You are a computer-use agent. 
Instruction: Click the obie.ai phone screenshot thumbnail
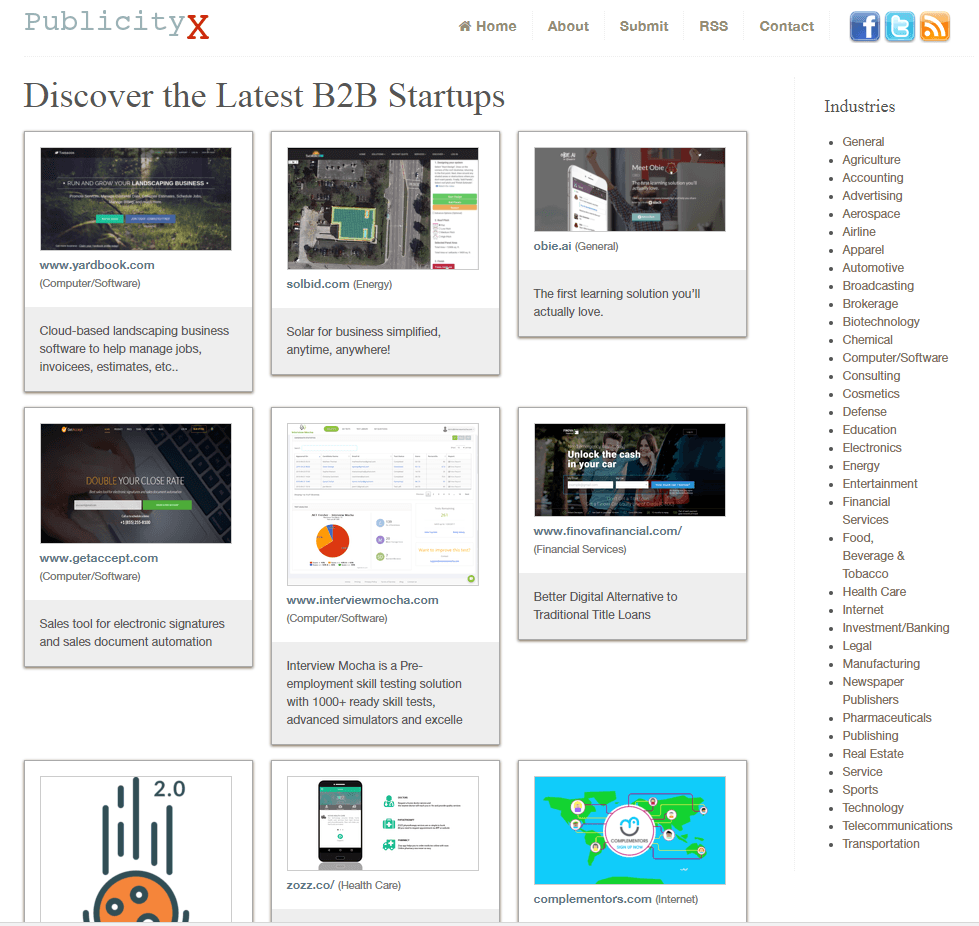coord(630,189)
